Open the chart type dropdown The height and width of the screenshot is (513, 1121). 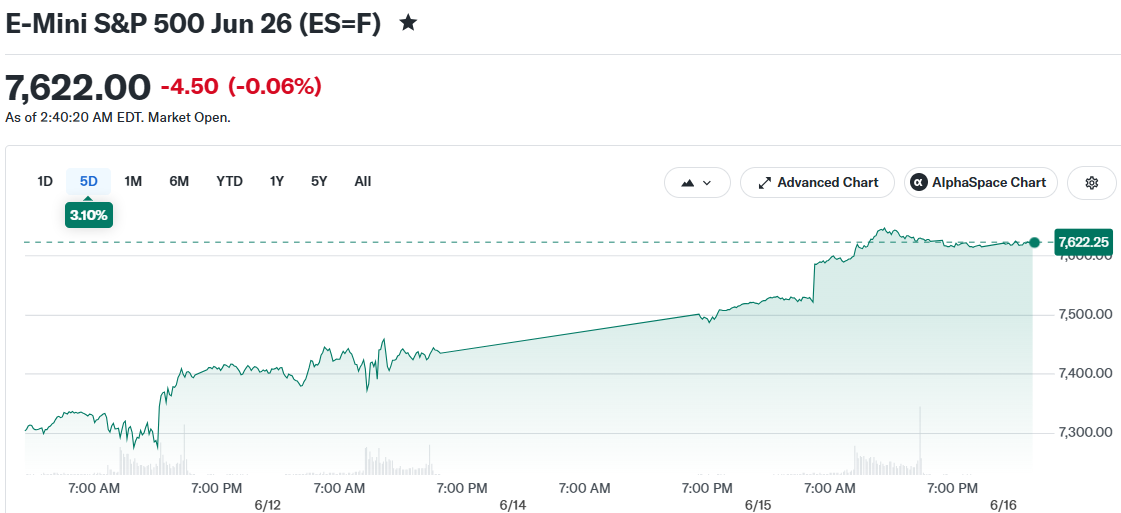[697, 183]
